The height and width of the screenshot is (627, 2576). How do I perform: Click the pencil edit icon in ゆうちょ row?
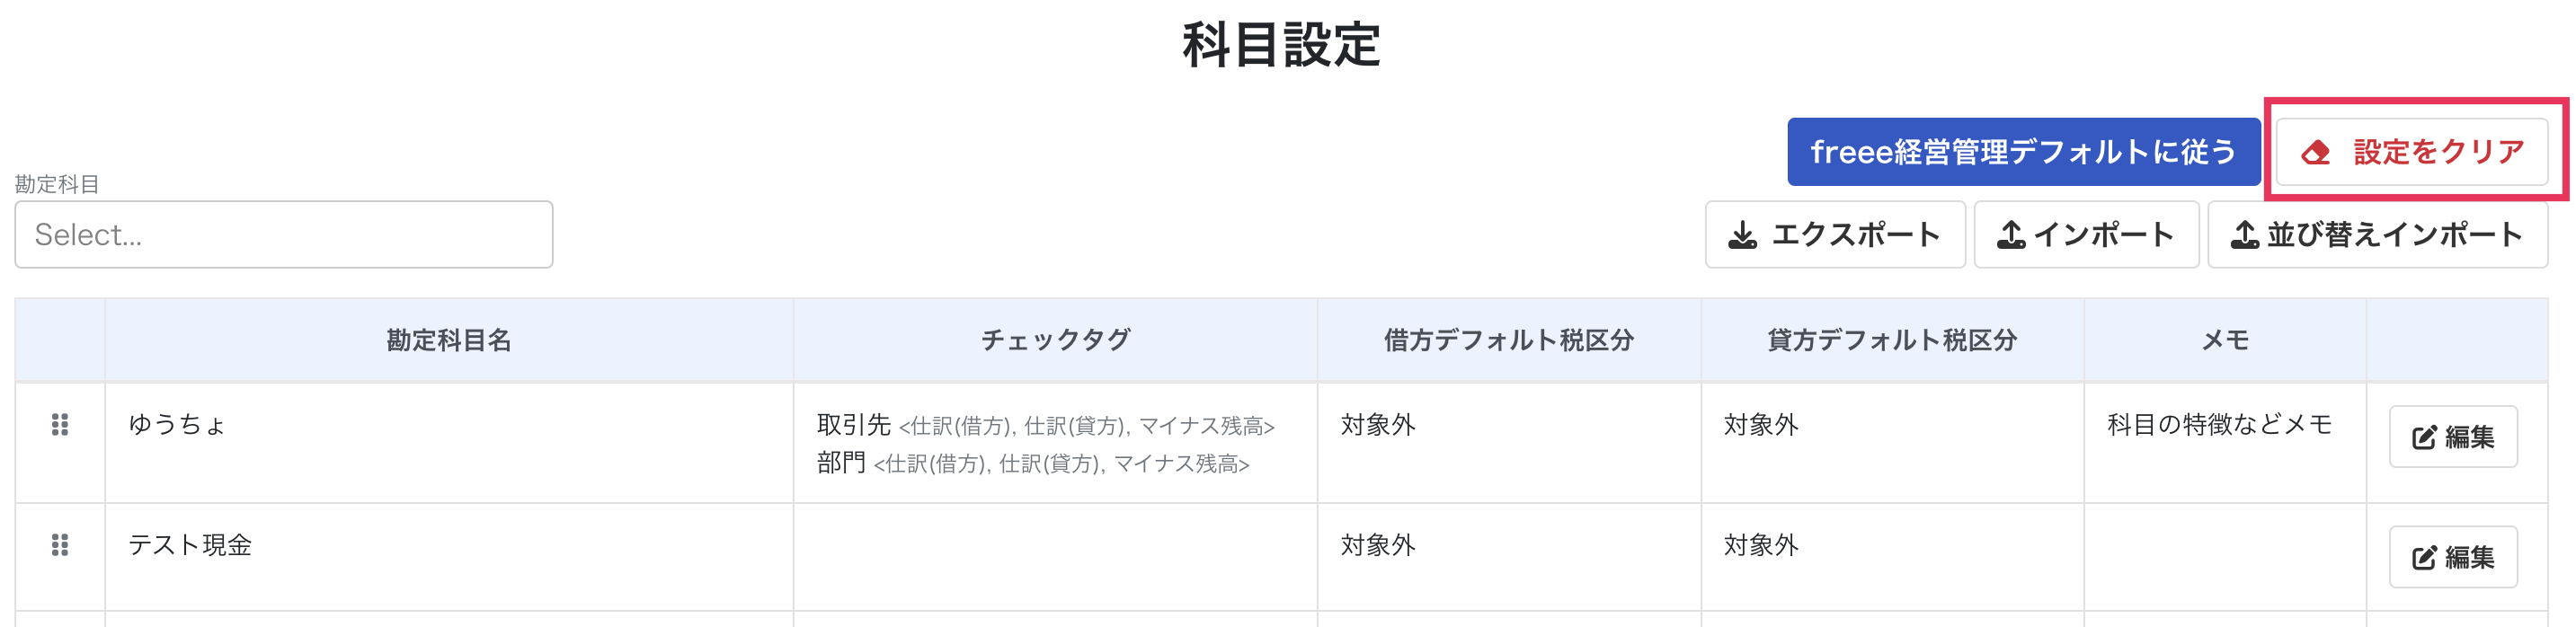(x=2424, y=438)
